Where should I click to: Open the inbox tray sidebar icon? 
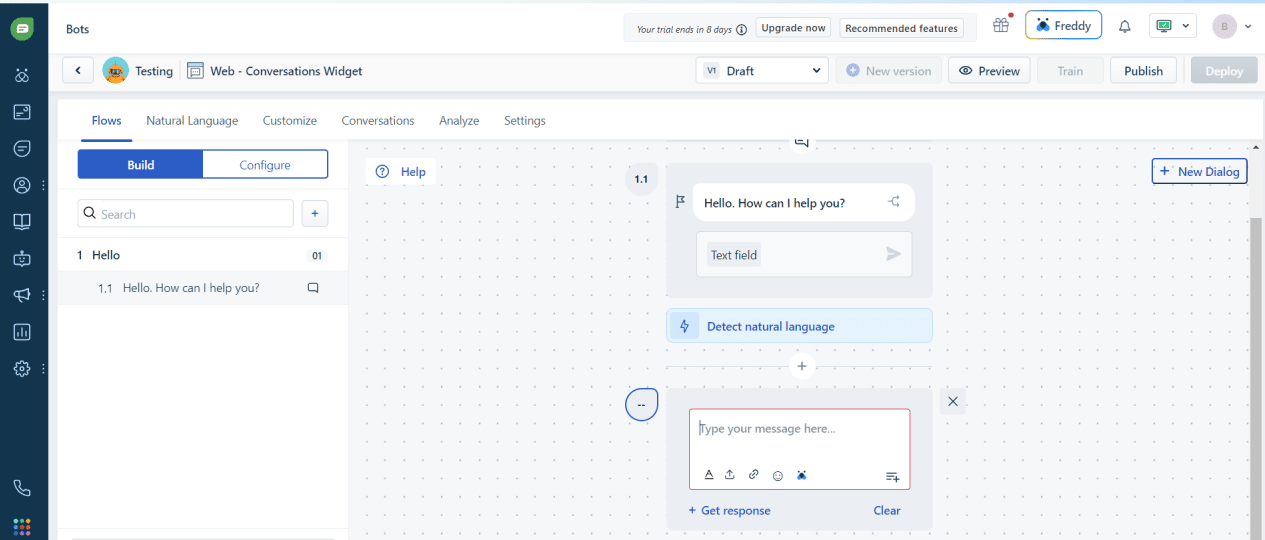pos(22,112)
